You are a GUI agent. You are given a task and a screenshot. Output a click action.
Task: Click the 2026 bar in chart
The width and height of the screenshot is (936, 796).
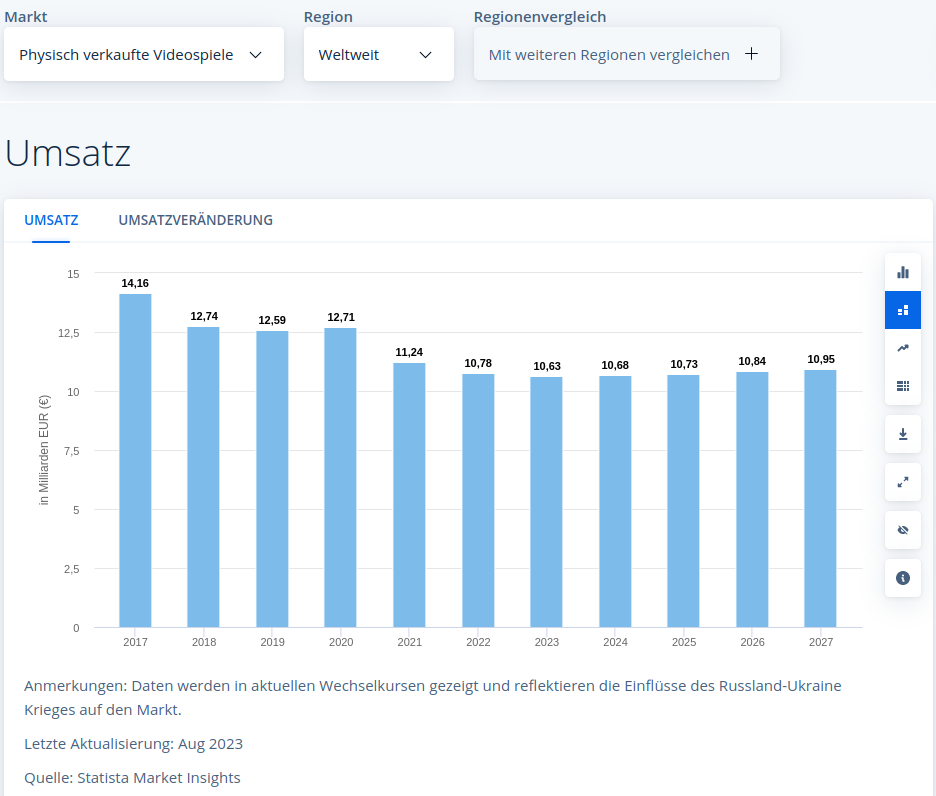[x=752, y=500]
